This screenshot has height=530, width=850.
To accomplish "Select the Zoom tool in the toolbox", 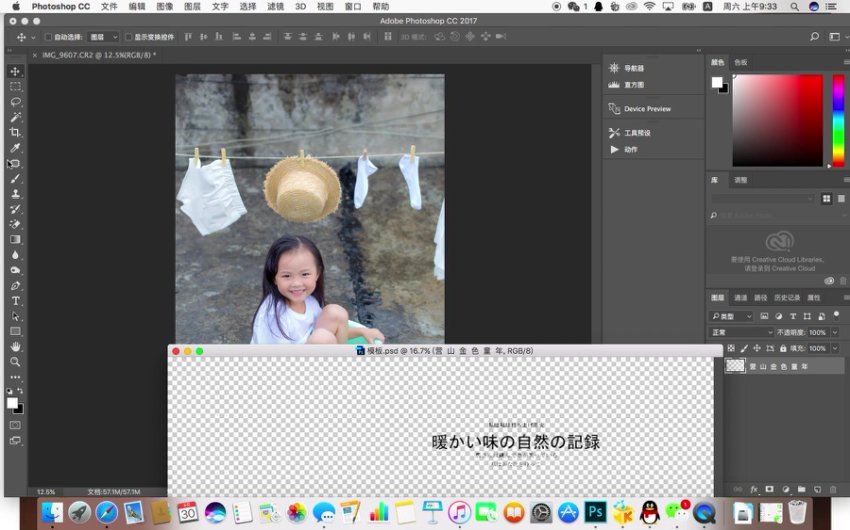I will click(15, 361).
